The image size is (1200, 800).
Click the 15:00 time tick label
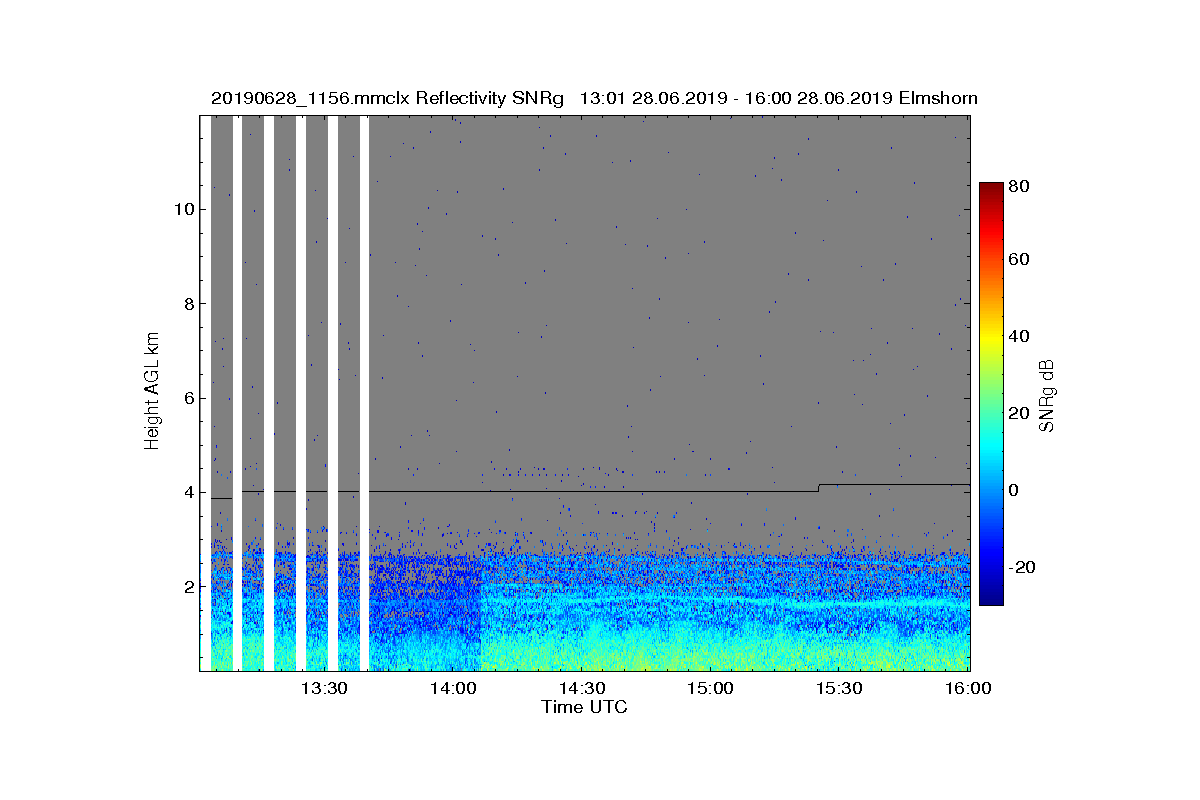(712, 689)
